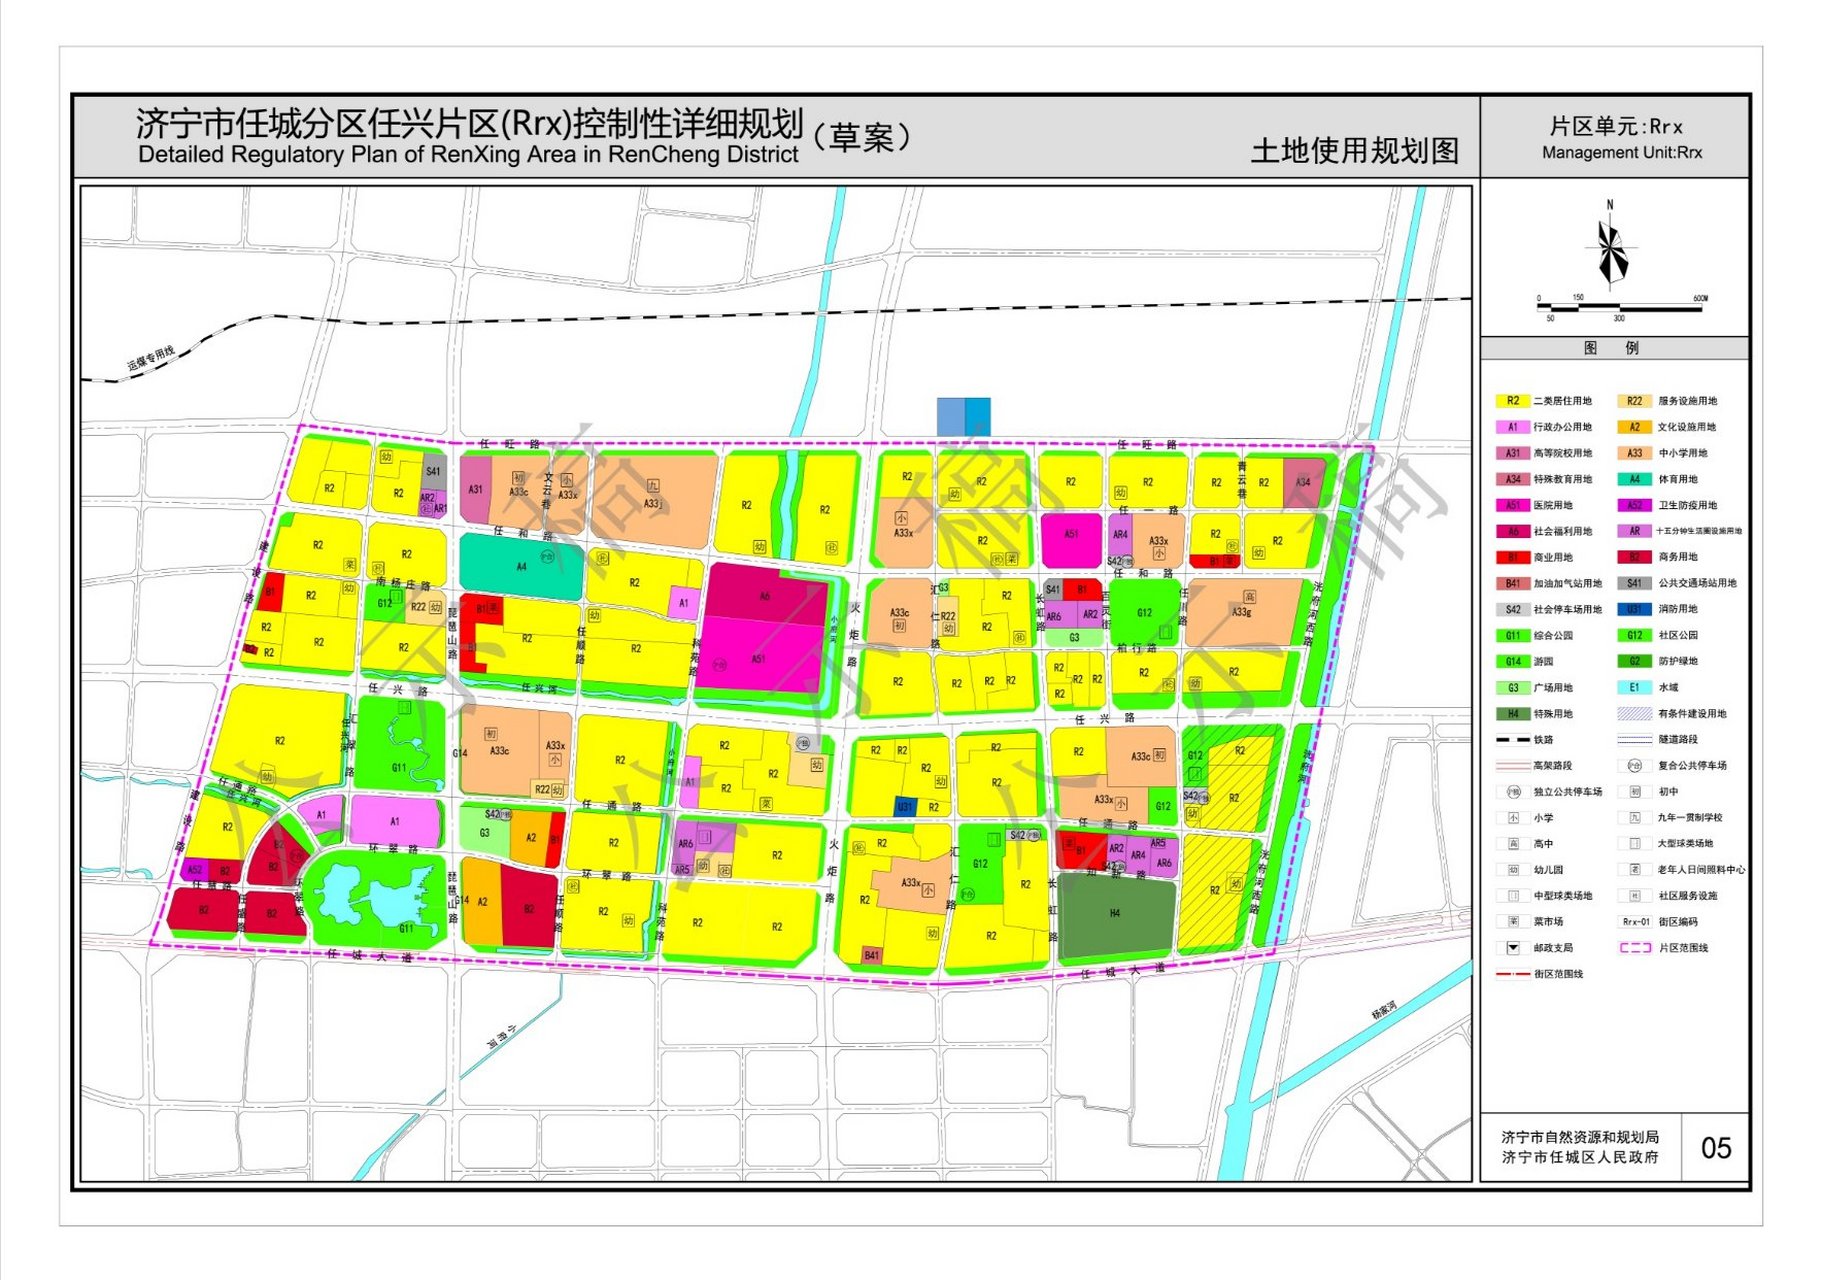Click the A1 administrative office legend swatch
Image resolution: width=1822 pixels, height=1280 pixels.
(x=1513, y=427)
